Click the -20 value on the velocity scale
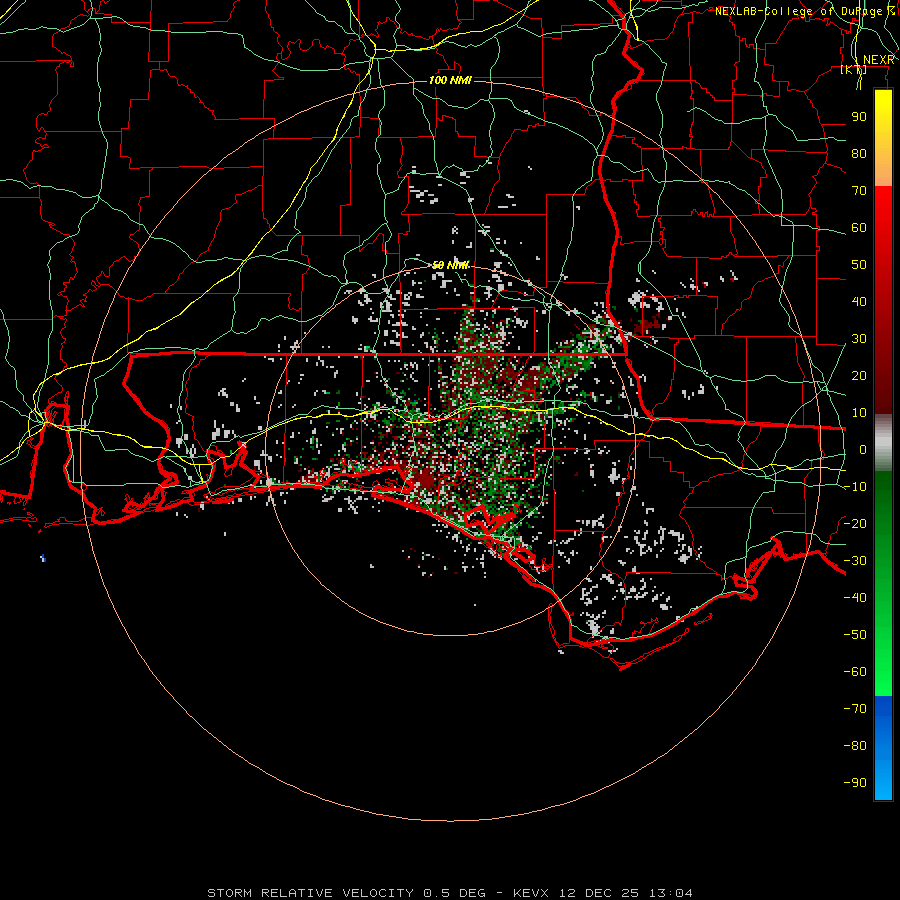 855,524
